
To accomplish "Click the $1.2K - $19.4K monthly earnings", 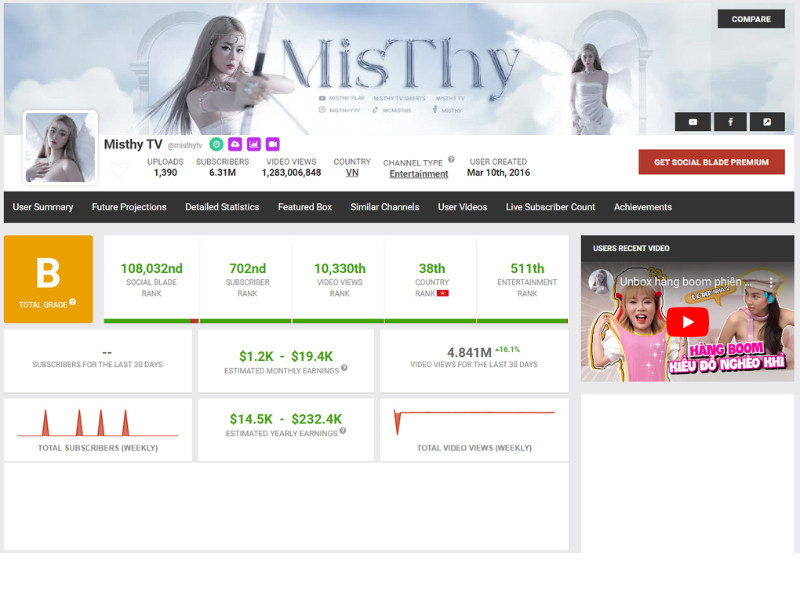I will 286,356.
